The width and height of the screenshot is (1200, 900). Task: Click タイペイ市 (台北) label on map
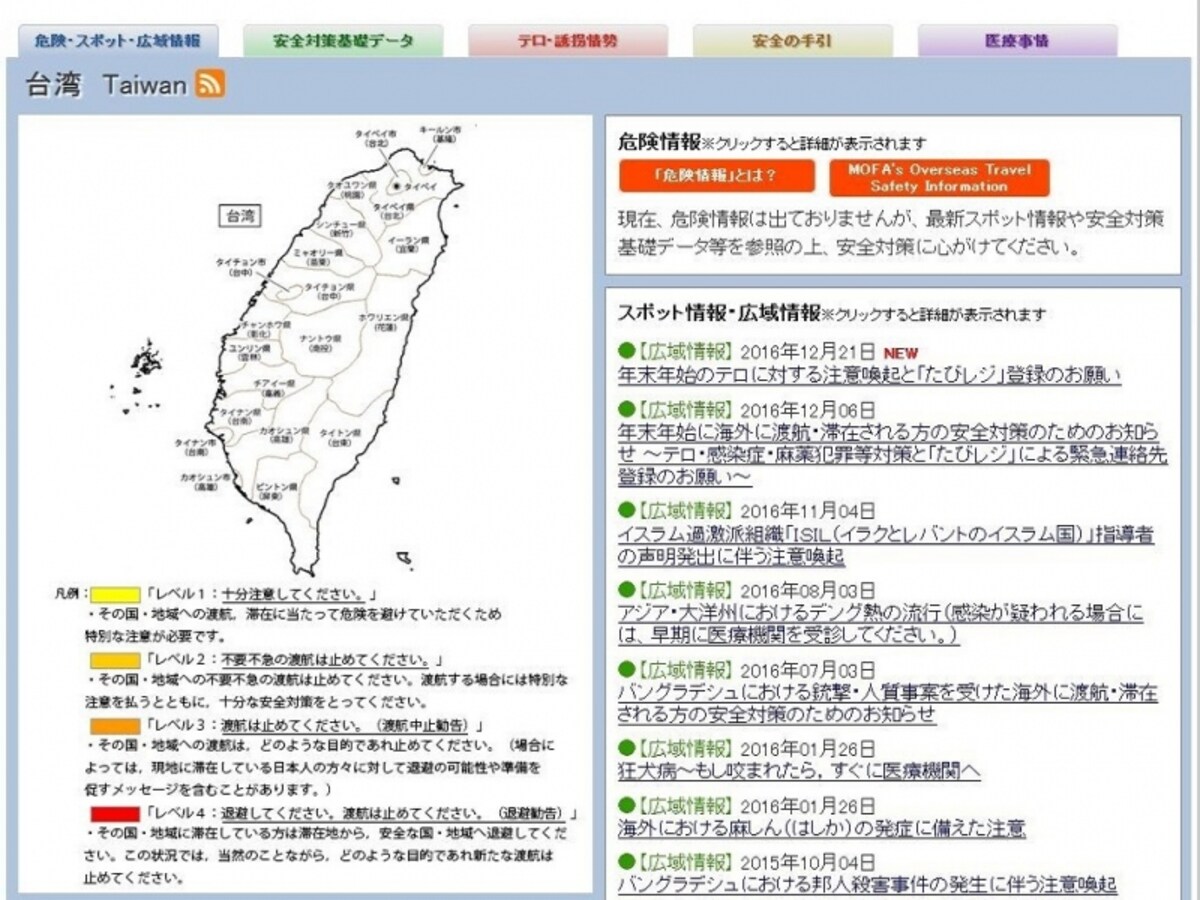pyautogui.click(x=376, y=138)
